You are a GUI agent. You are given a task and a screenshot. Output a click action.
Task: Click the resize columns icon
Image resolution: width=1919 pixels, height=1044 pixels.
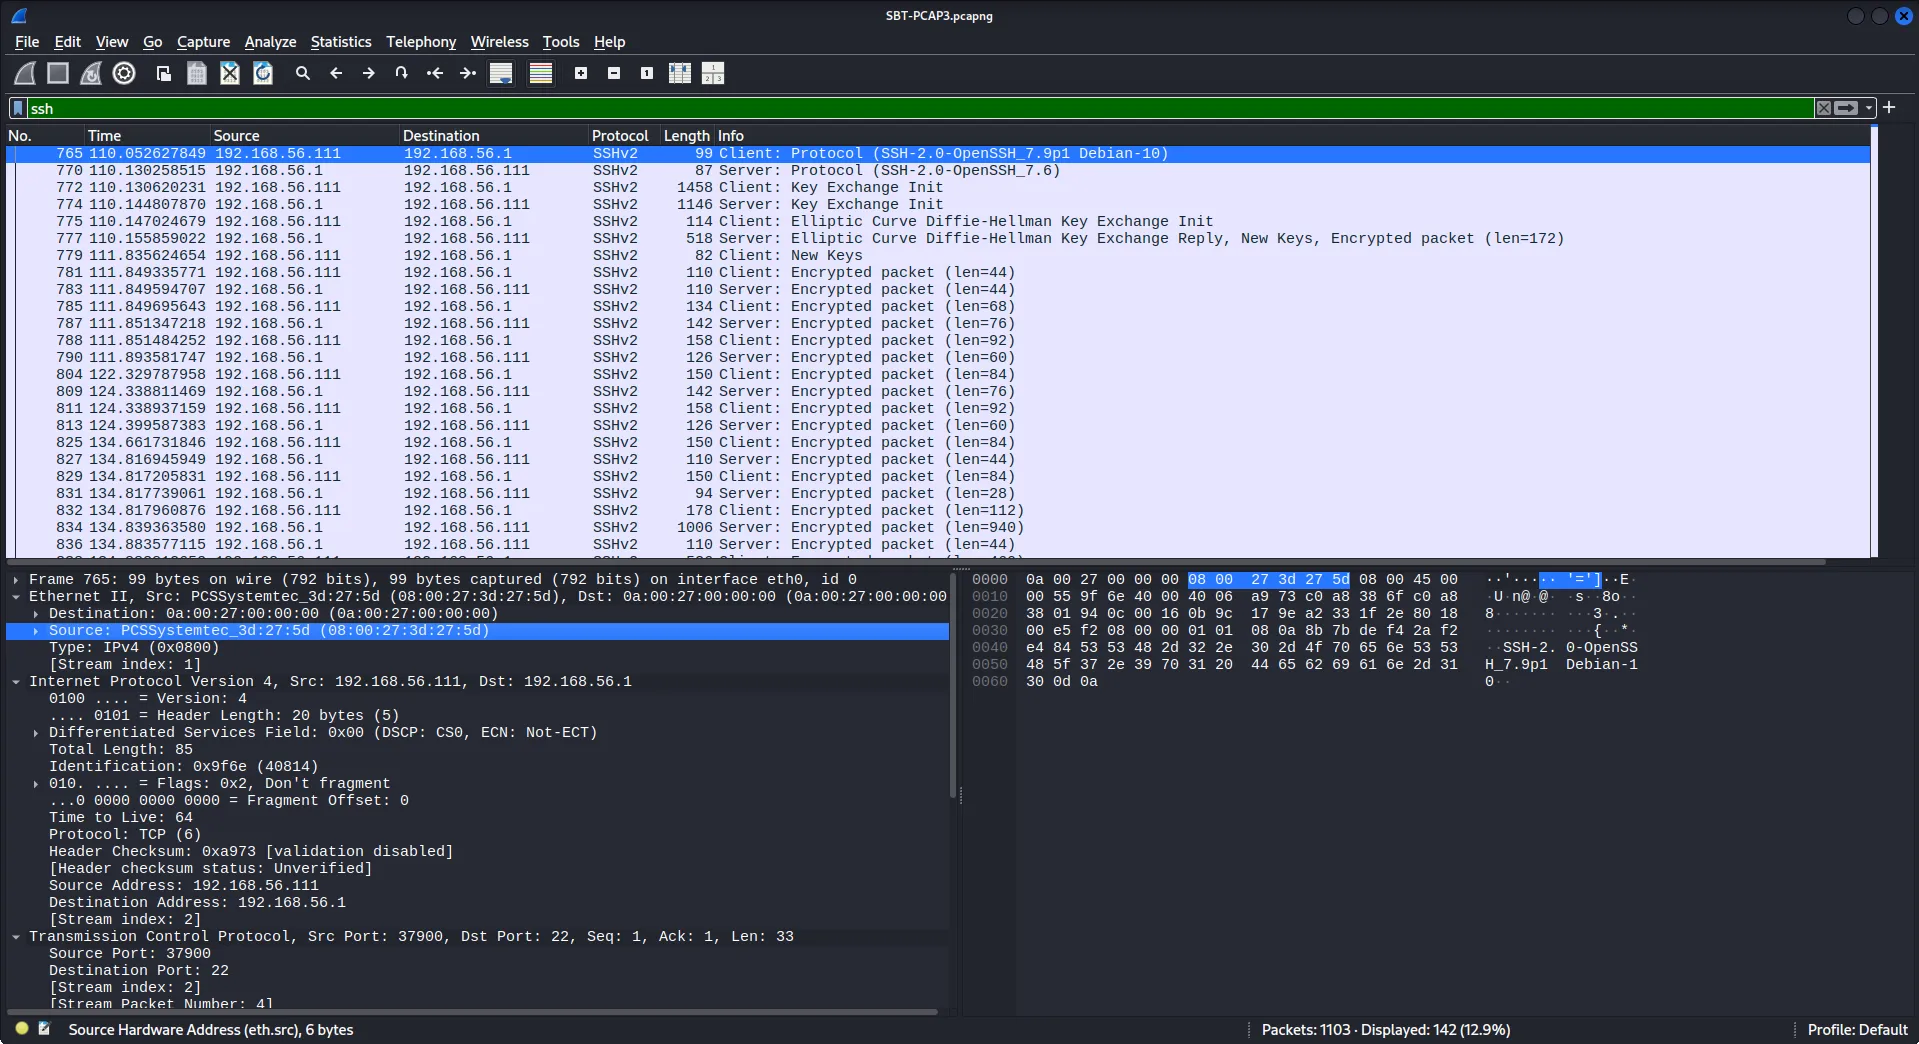point(680,73)
